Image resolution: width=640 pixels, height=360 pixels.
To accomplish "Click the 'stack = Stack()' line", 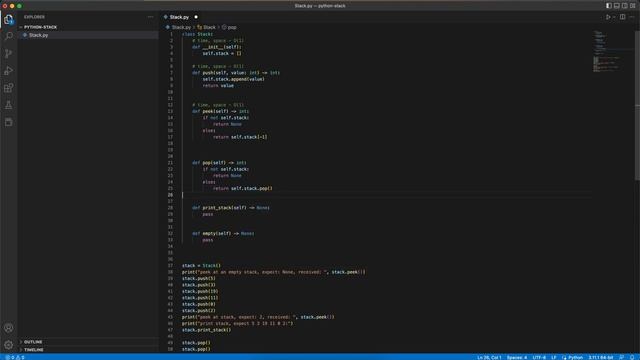I will click(x=201, y=266).
